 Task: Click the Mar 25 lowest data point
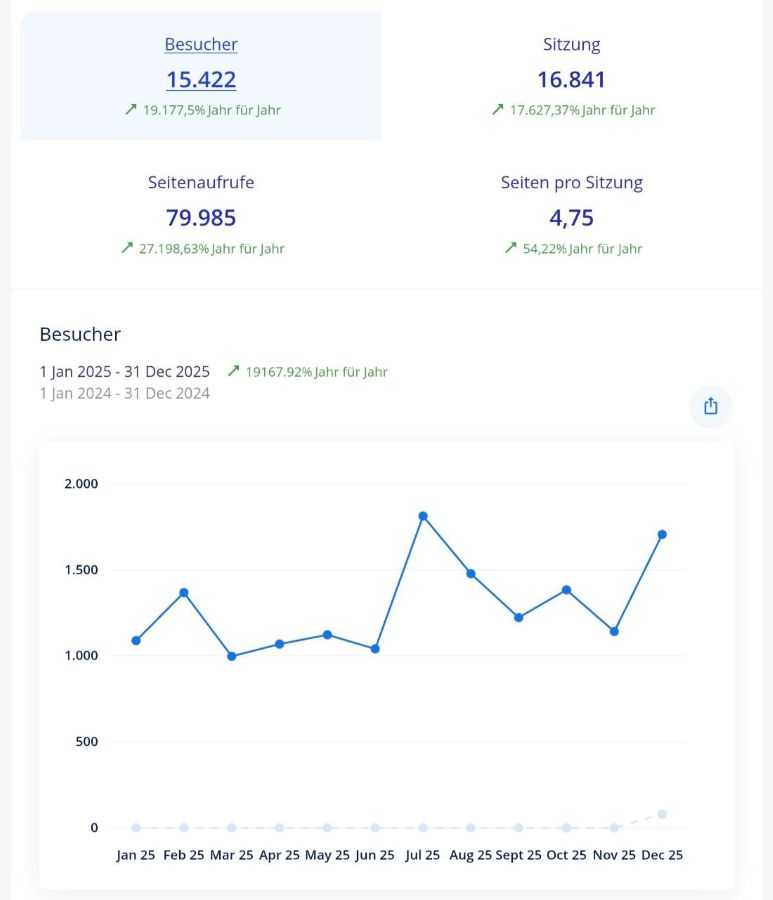click(231, 656)
